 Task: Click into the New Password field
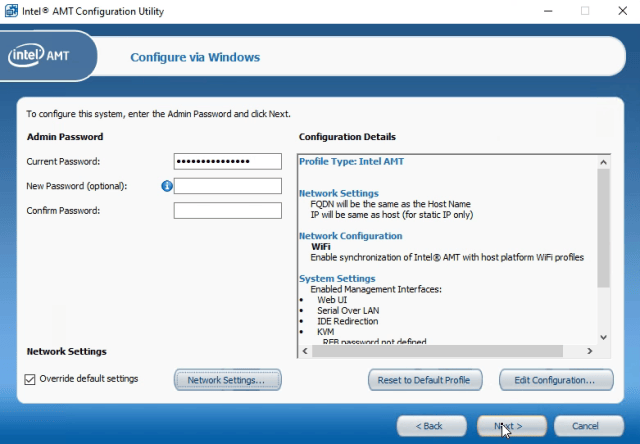tap(228, 186)
